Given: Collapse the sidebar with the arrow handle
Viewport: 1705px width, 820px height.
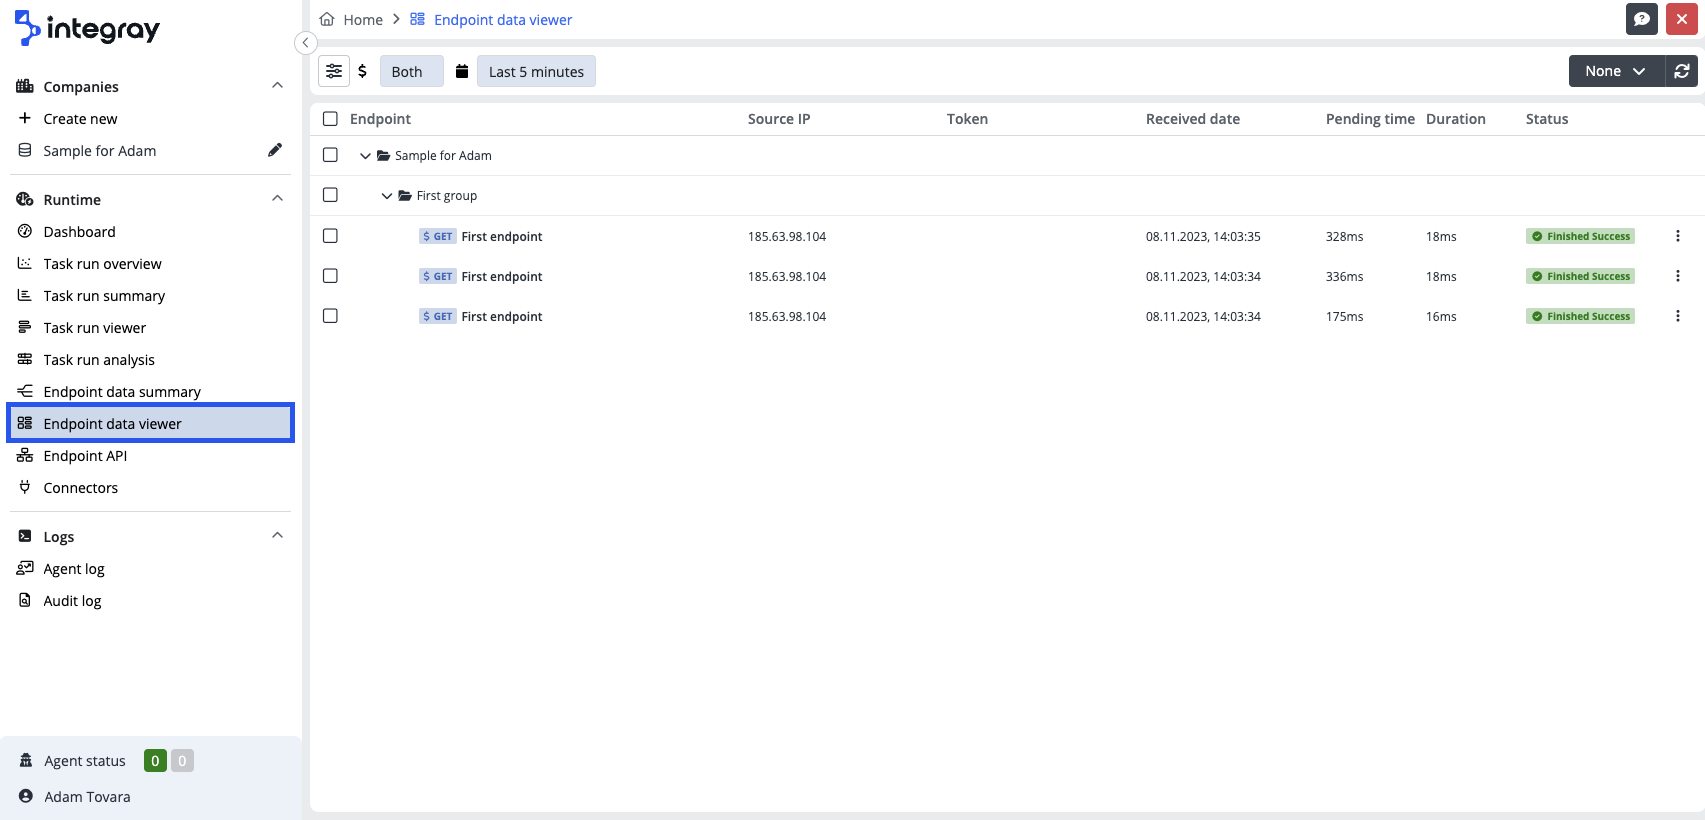Looking at the screenshot, I should (306, 42).
